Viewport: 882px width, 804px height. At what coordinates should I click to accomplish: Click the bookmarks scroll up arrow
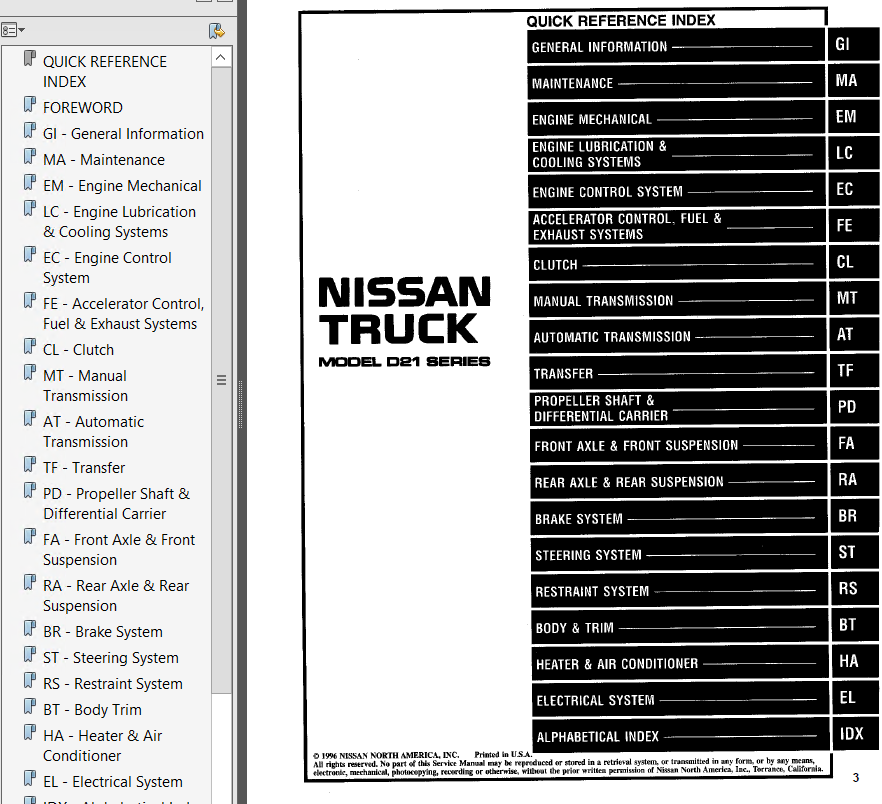click(221, 57)
